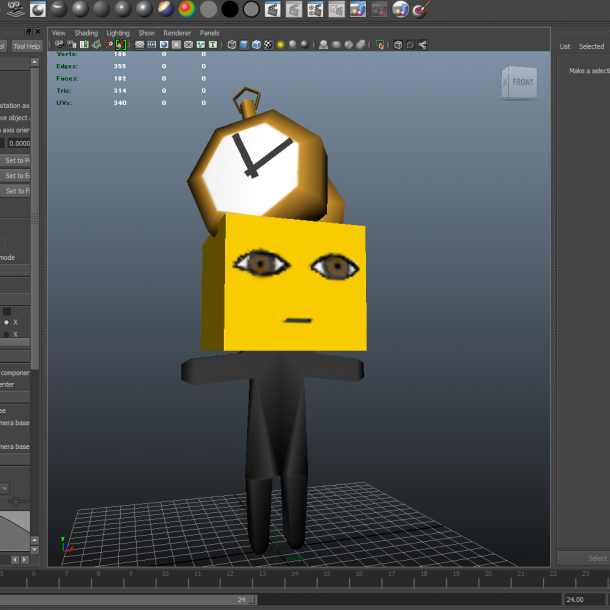The image size is (610, 610).
Task: Click the small falloff slider handle
Action: (x=15, y=501)
